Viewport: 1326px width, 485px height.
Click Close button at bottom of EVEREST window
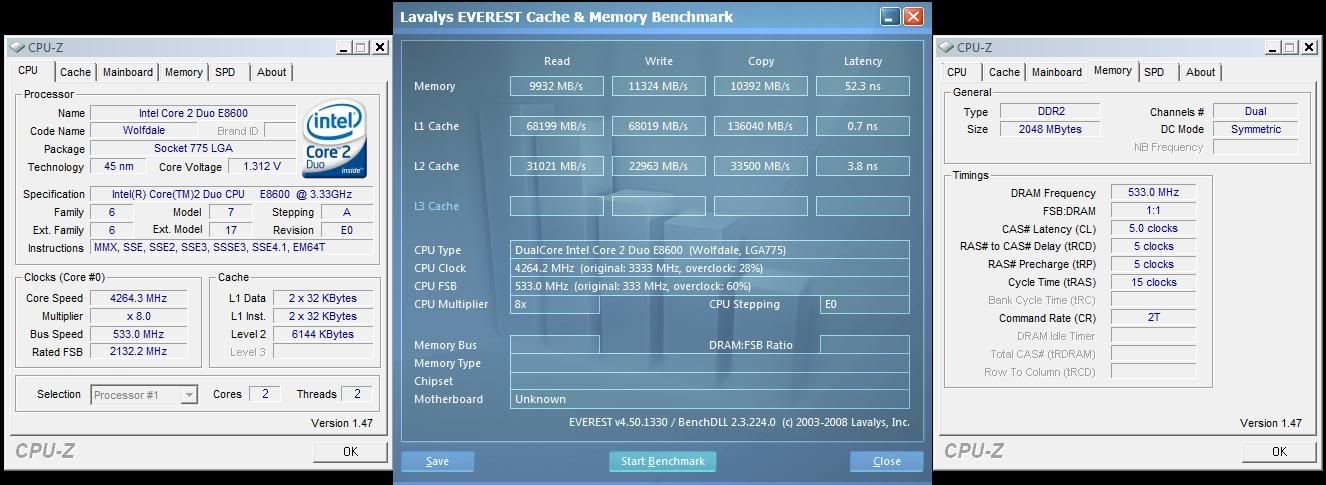(886, 461)
